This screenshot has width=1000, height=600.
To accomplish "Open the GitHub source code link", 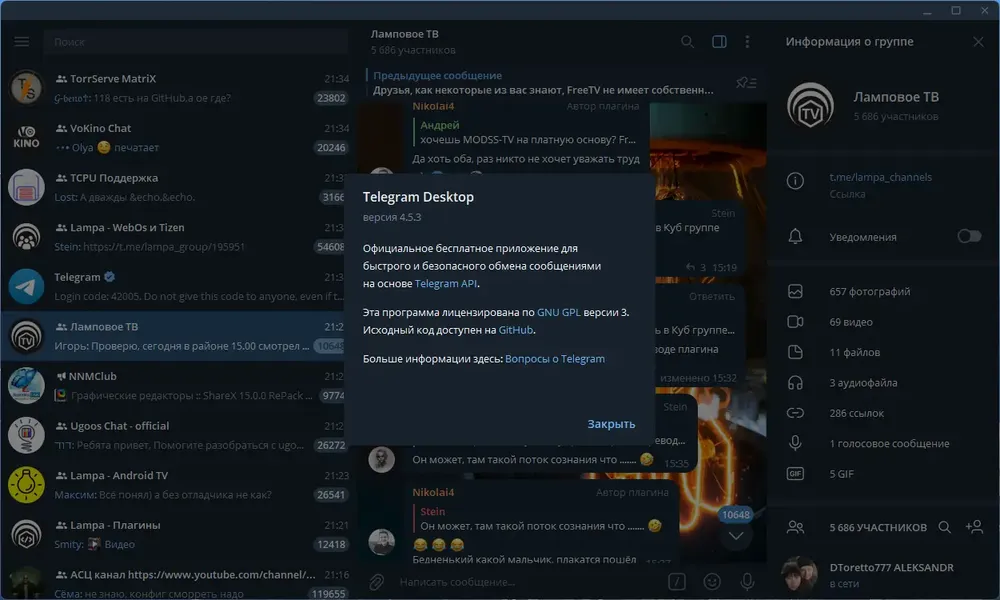I will click(x=515, y=330).
